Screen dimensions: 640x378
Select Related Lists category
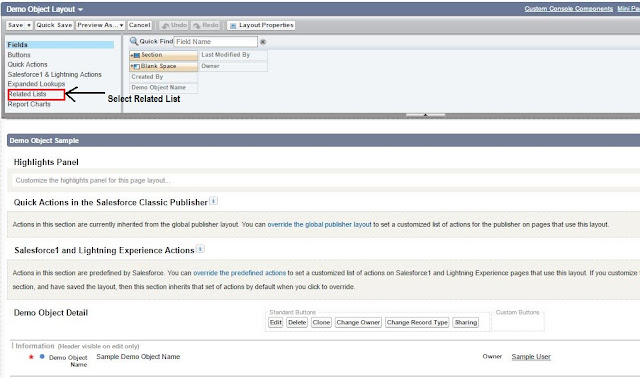[27, 94]
